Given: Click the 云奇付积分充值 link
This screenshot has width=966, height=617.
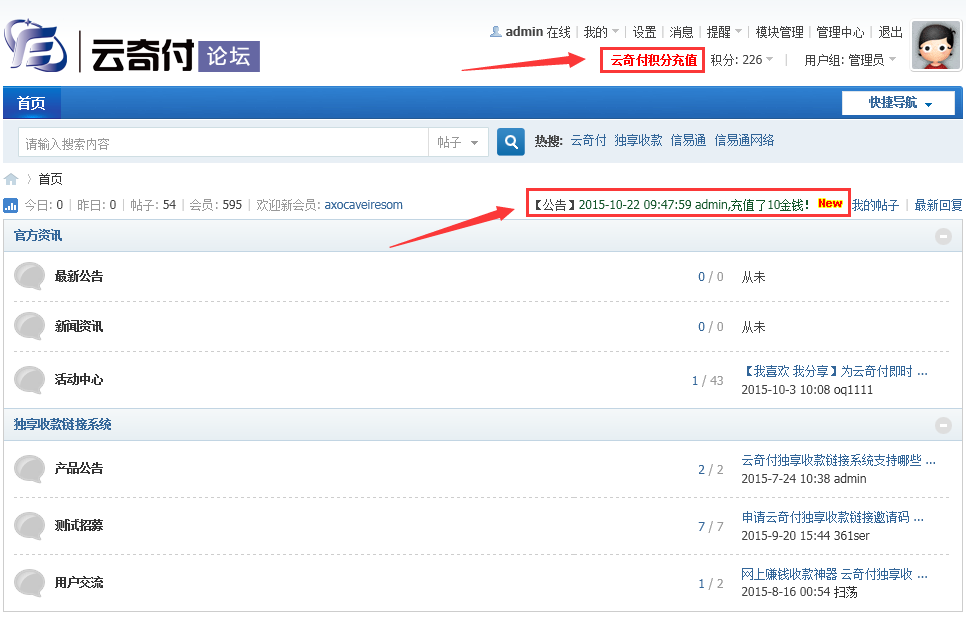Looking at the screenshot, I should point(653,60).
